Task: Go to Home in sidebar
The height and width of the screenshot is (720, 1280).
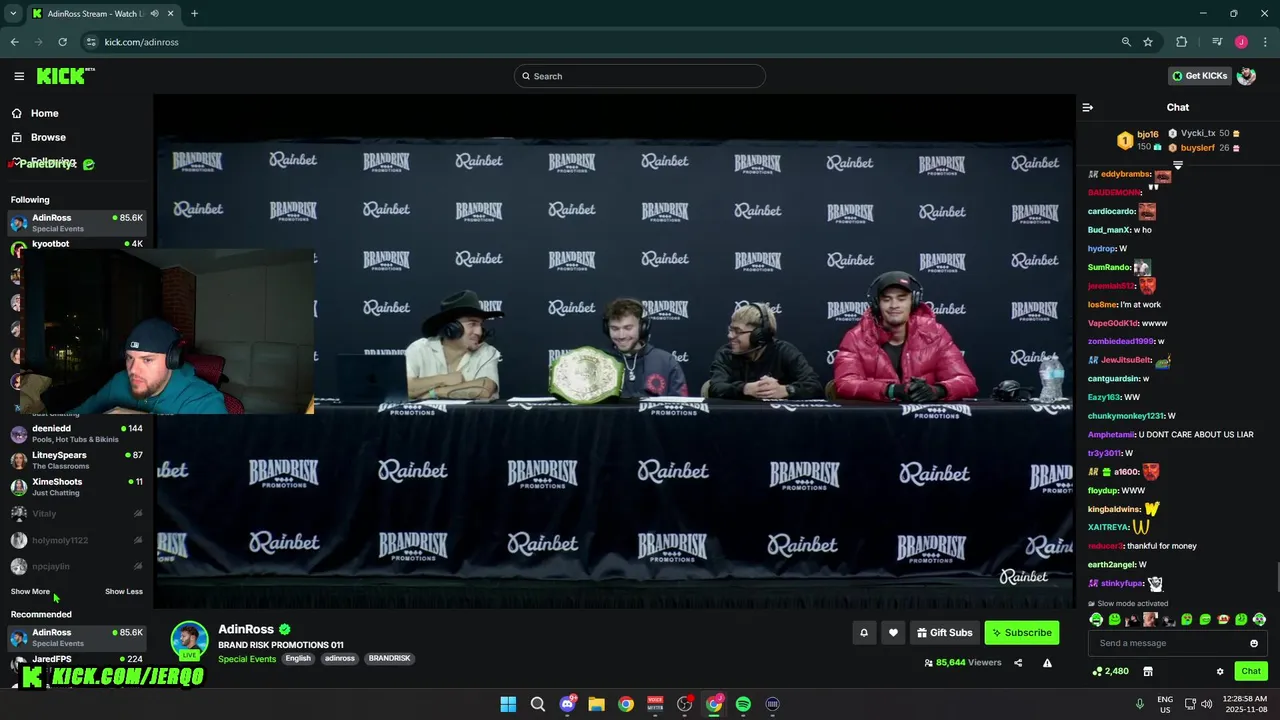Action: 34,113
